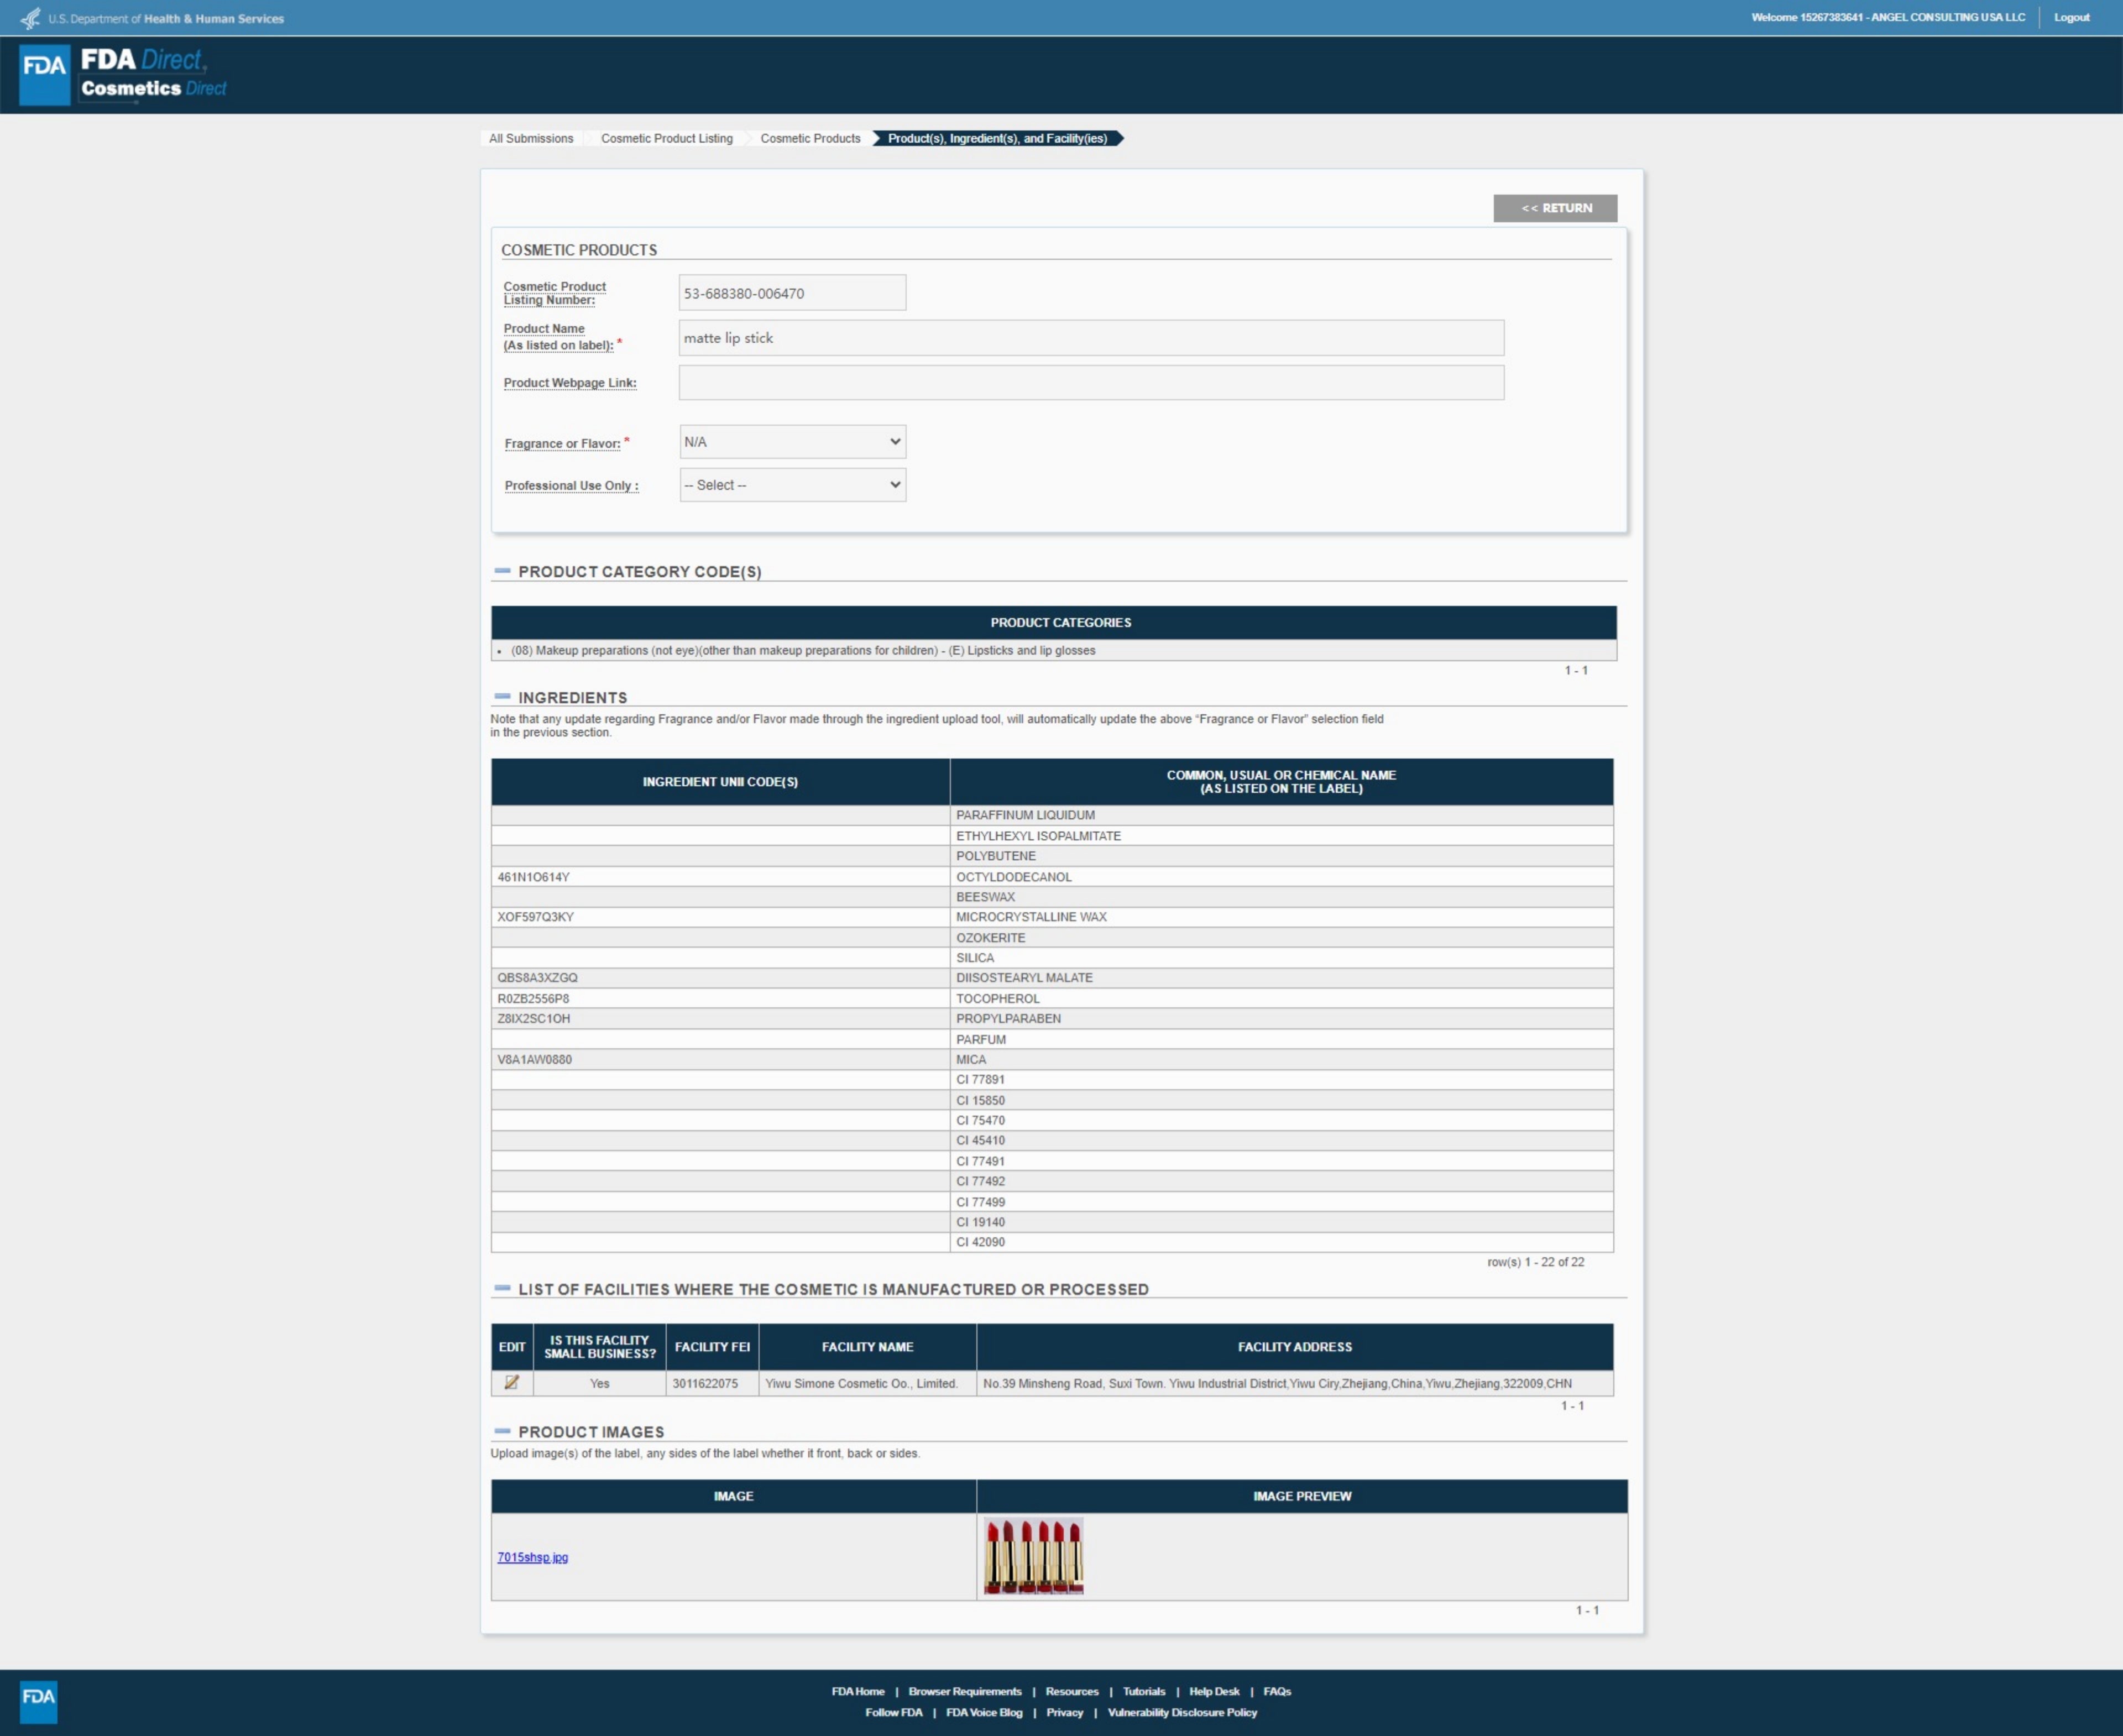Click the lipstick image preview thumbnail
Viewport: 2123px width, 1736px height.
[x=1033, y=1556]
